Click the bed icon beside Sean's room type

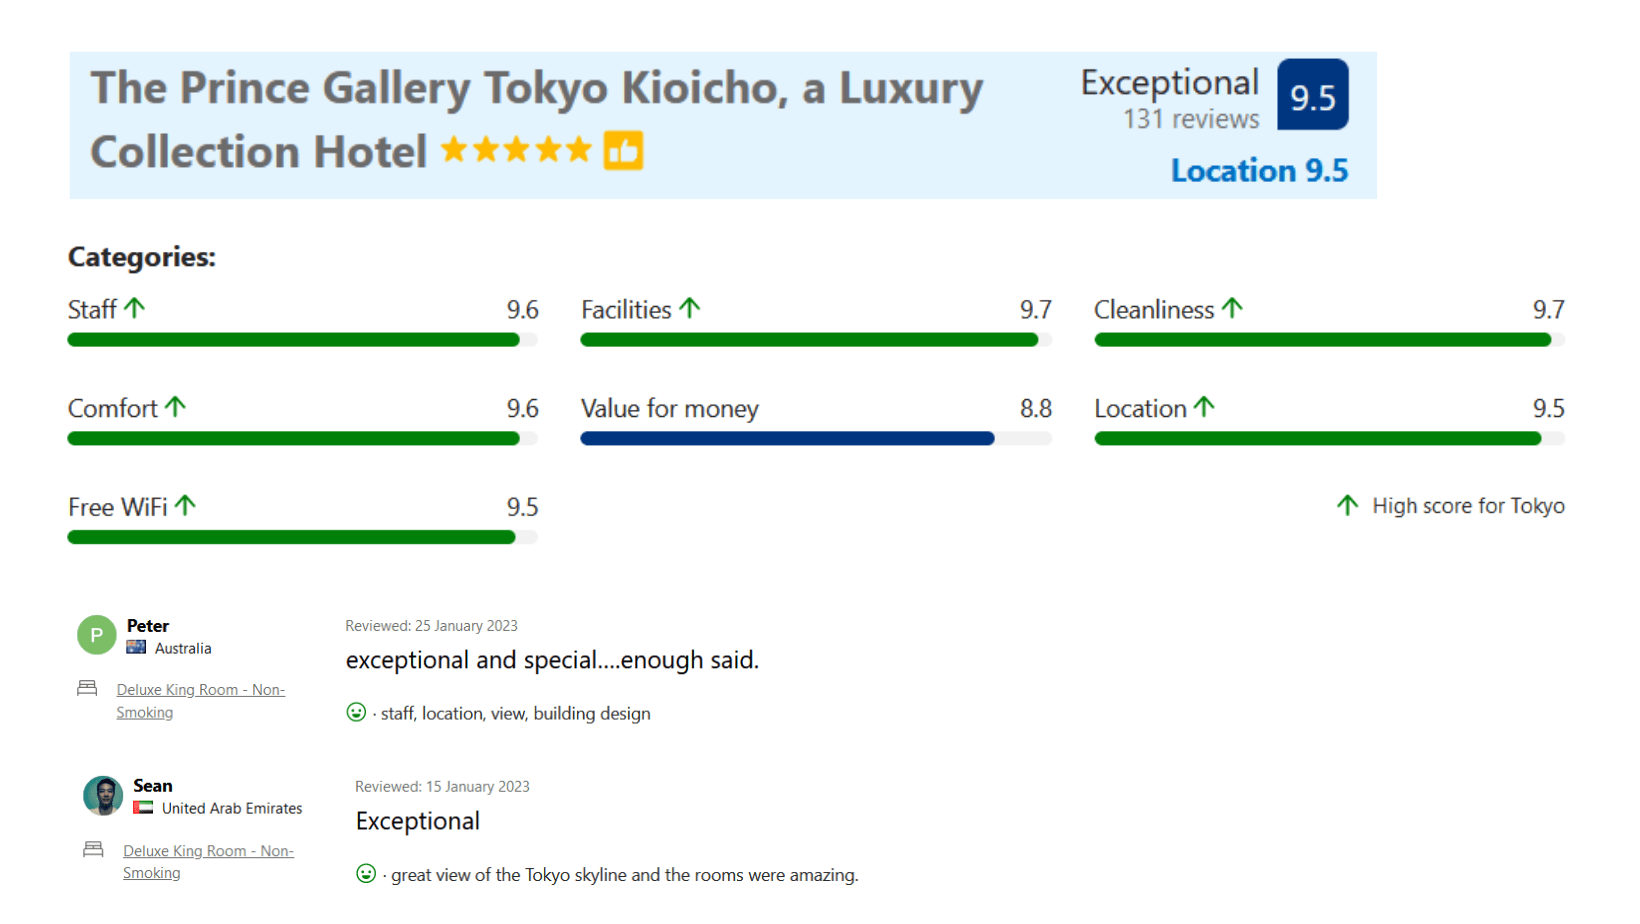click(93, 849)
